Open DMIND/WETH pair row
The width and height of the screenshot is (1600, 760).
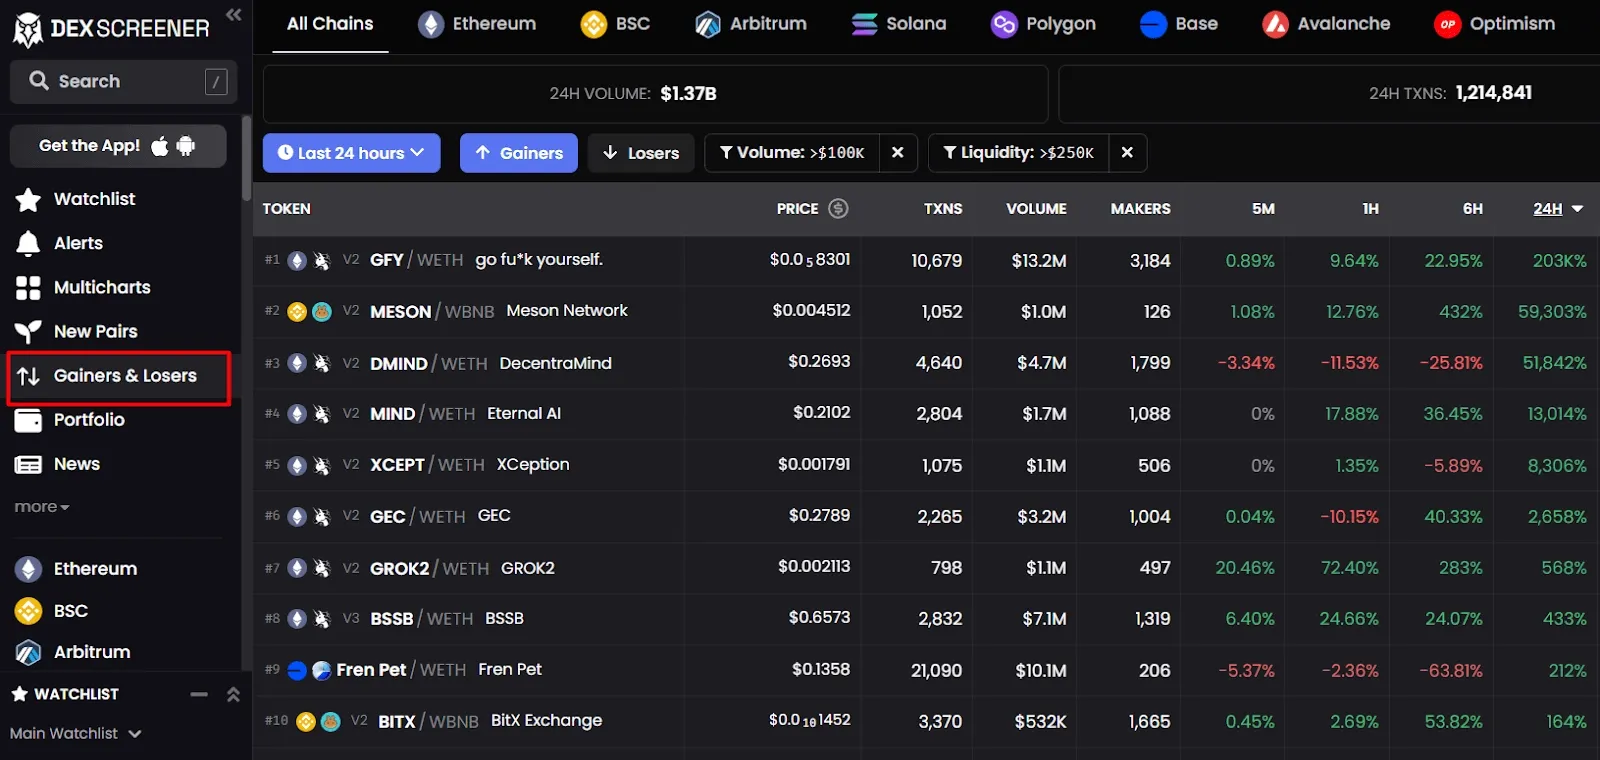click(926, 363)
